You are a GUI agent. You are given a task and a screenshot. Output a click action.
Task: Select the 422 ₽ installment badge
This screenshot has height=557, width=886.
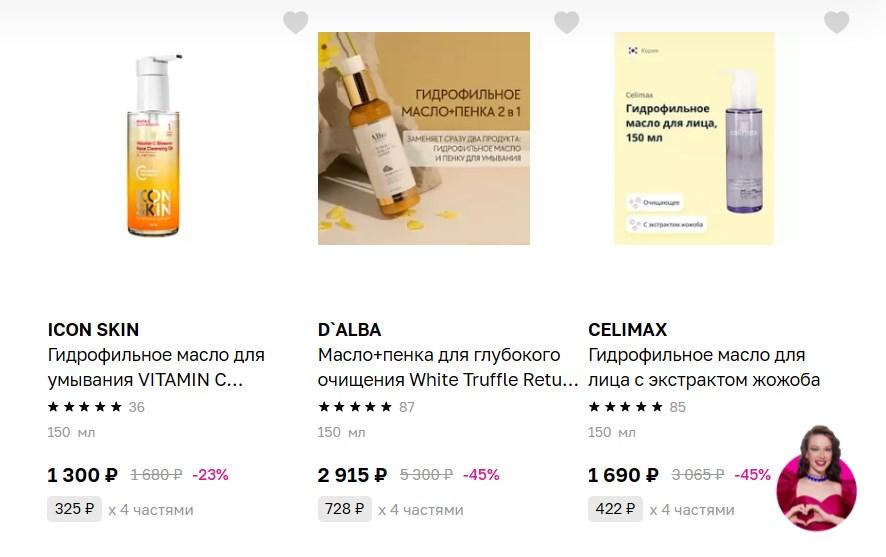615,509
